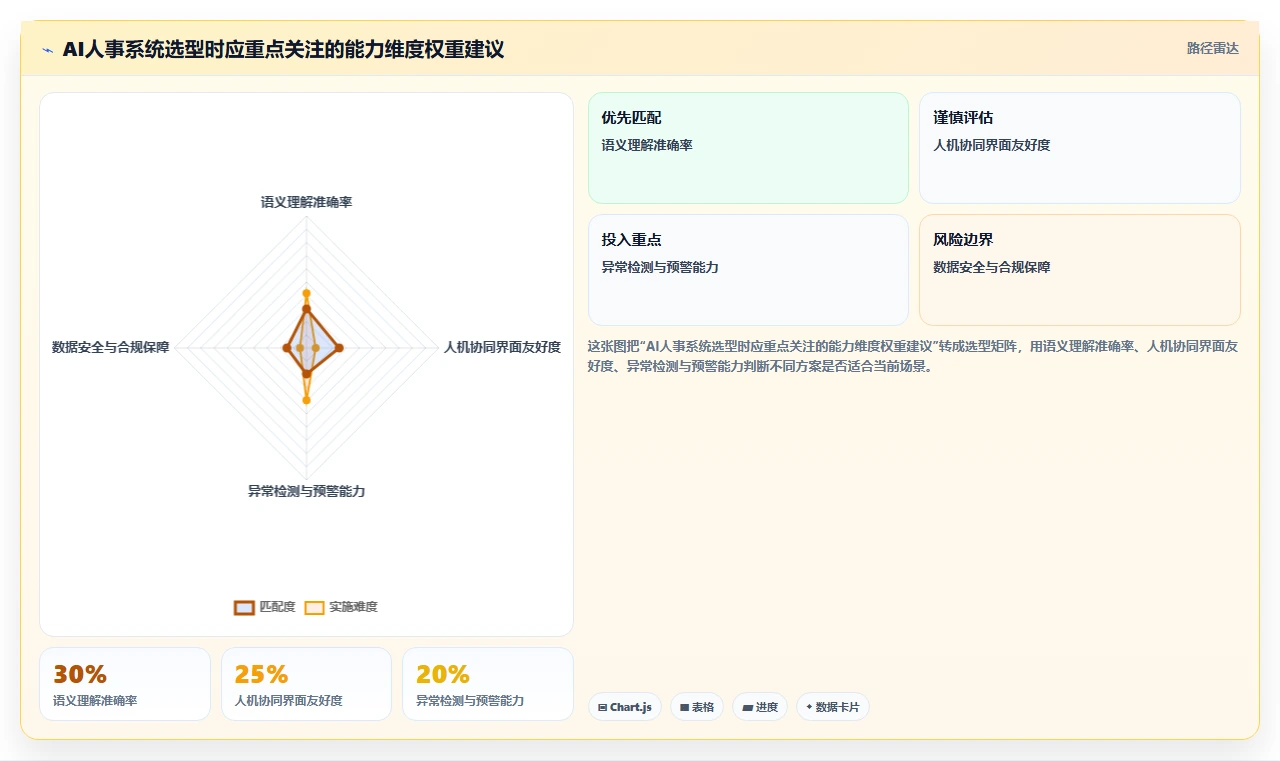Screen dimensions: 1280x761
Task: Click the 20% 异常检测与预警能力 stat card
Action: click(x=488, y=684)
